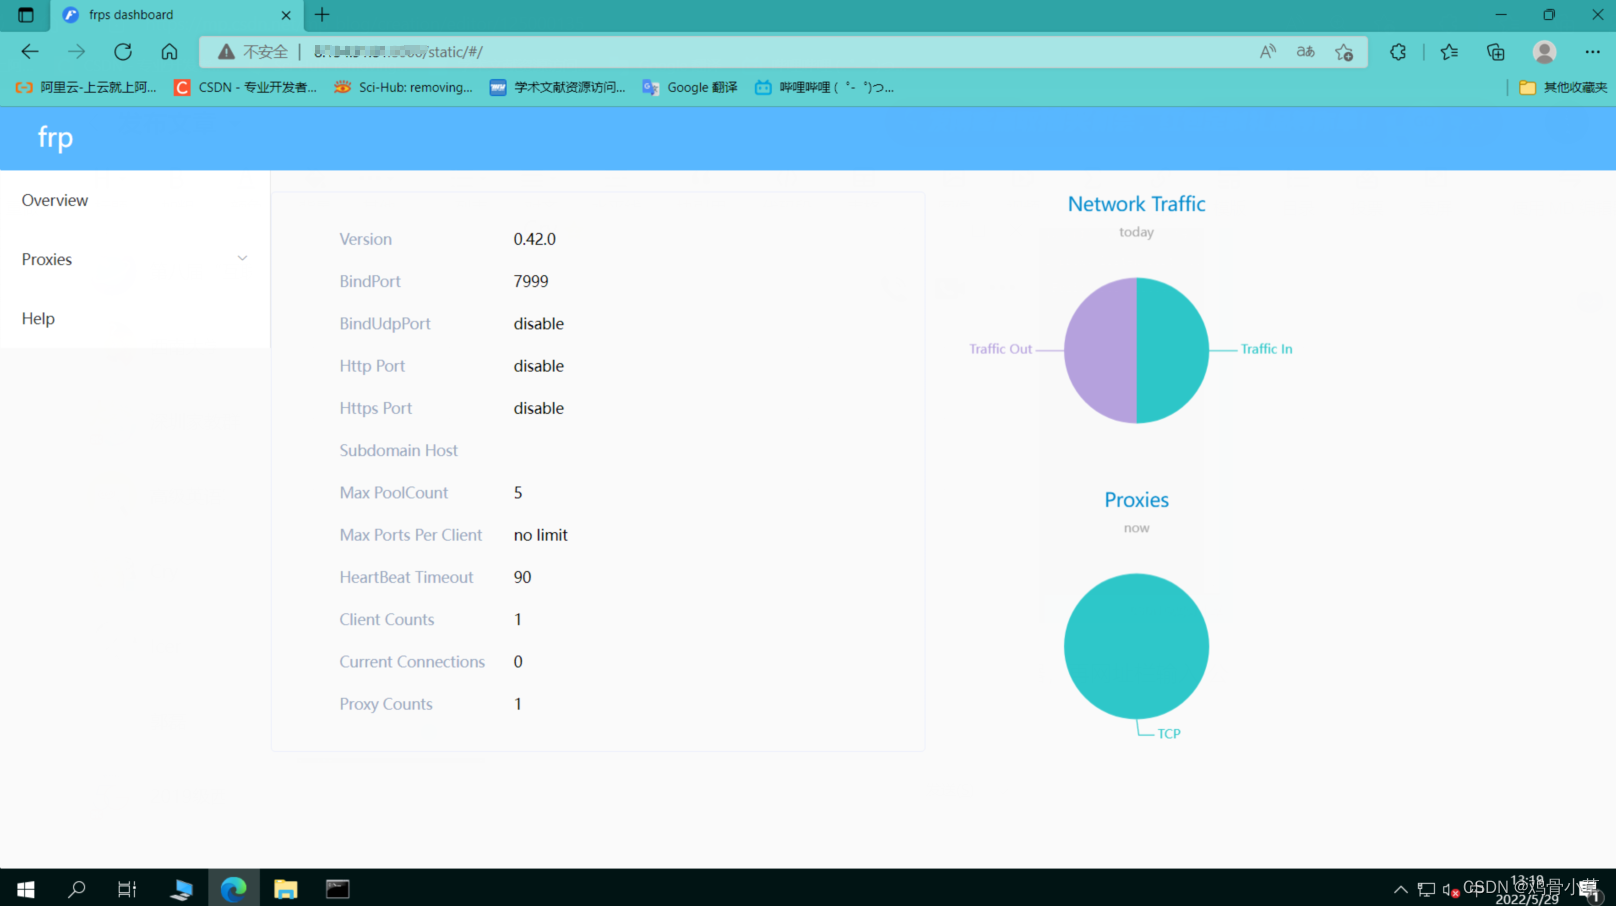
Task: Open Windows taskbar search
Action: (x=77, y=889)
